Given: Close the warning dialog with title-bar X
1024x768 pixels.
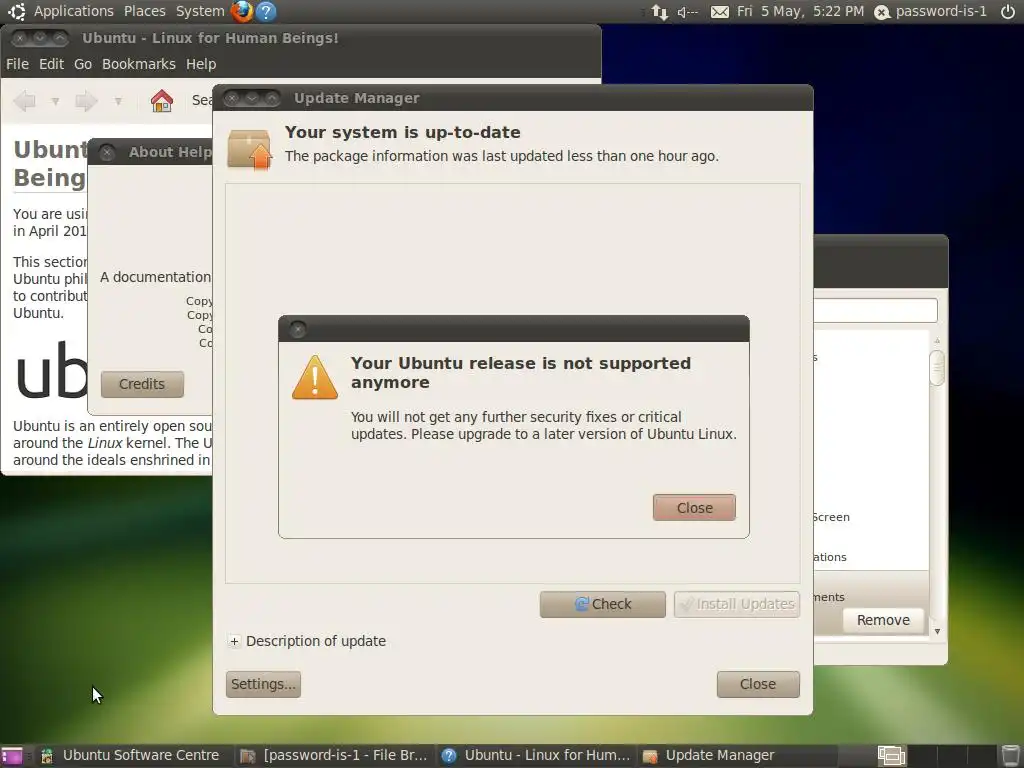Looking at the screenshot, I should pos(298,329).
